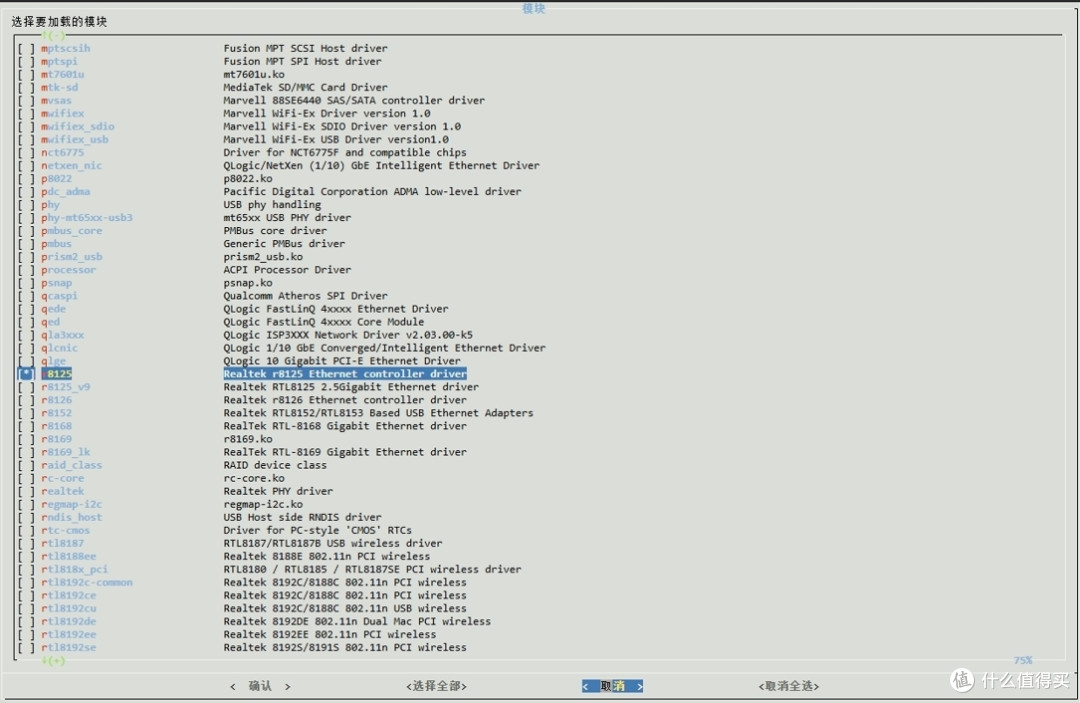Click 'QLogic 10 Gigabit PCI-E Ethernet Driver' description
This screenshot has height=703, width=1080.
click(x=342, y=361)
